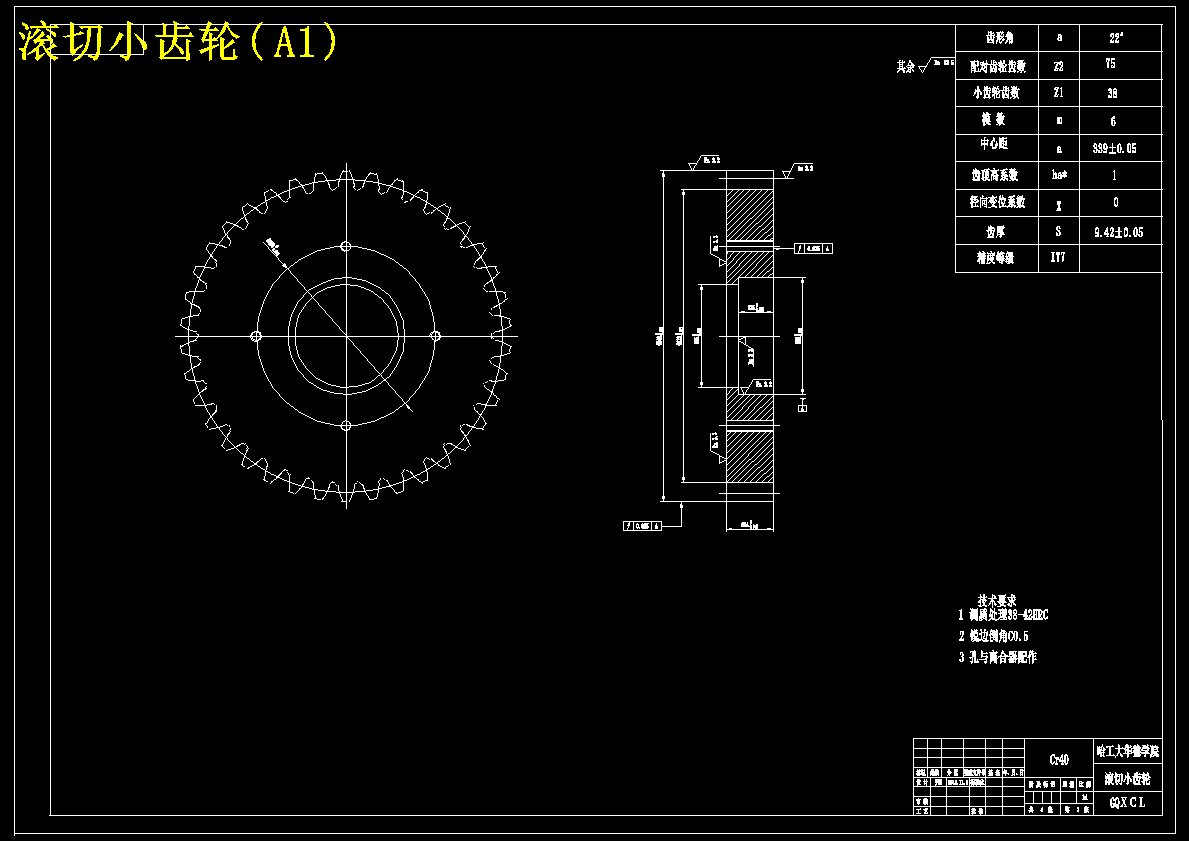Select the S symbol cell
Image resolution: width=1189 pixels, height=841 pixels.
(1059, 231)
